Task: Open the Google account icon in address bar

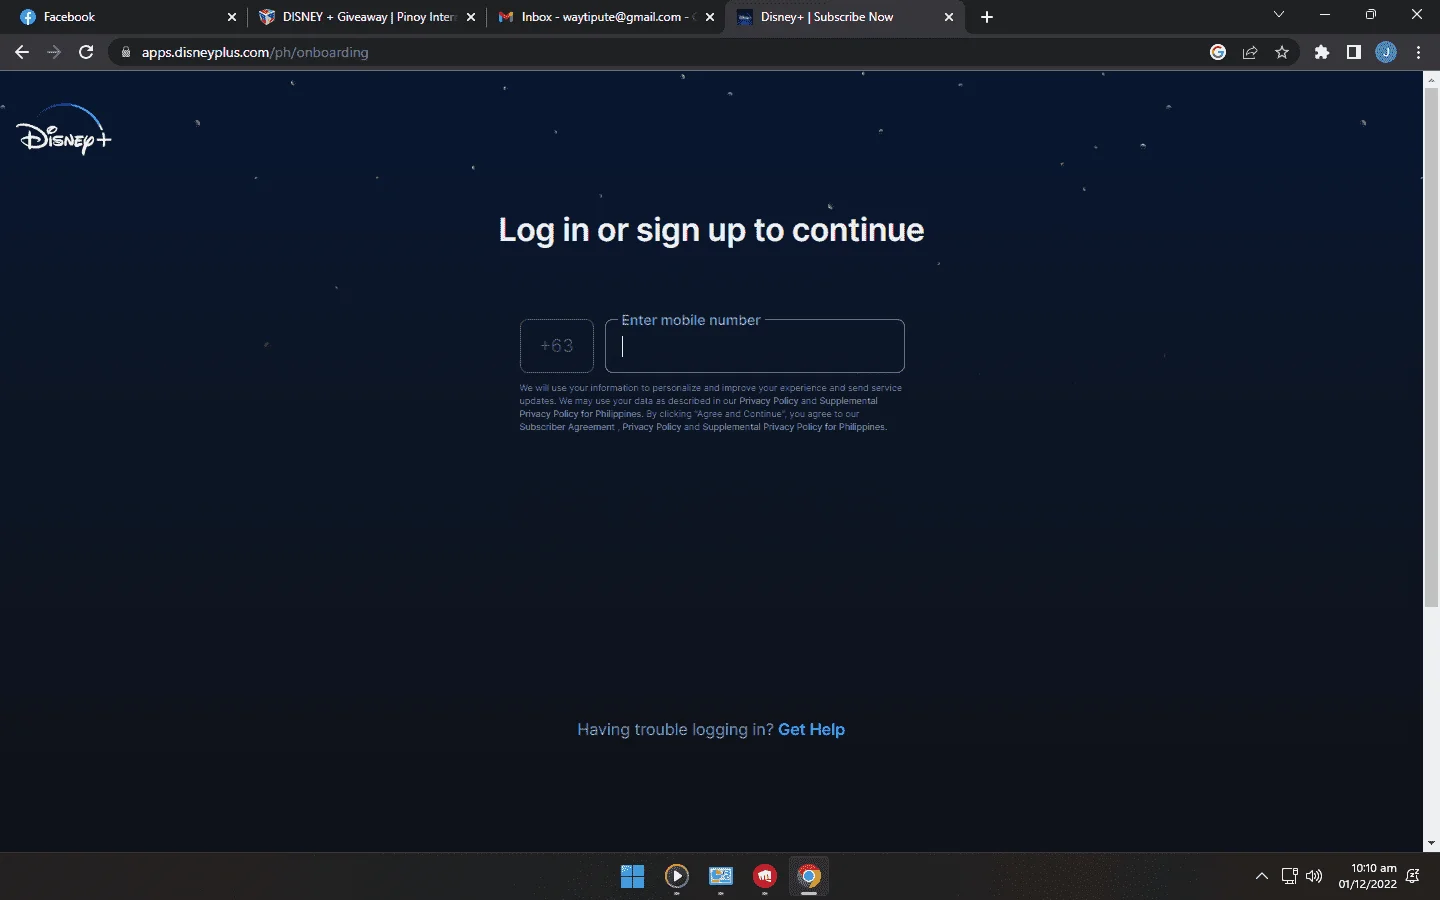Action: pos(1218,52)
